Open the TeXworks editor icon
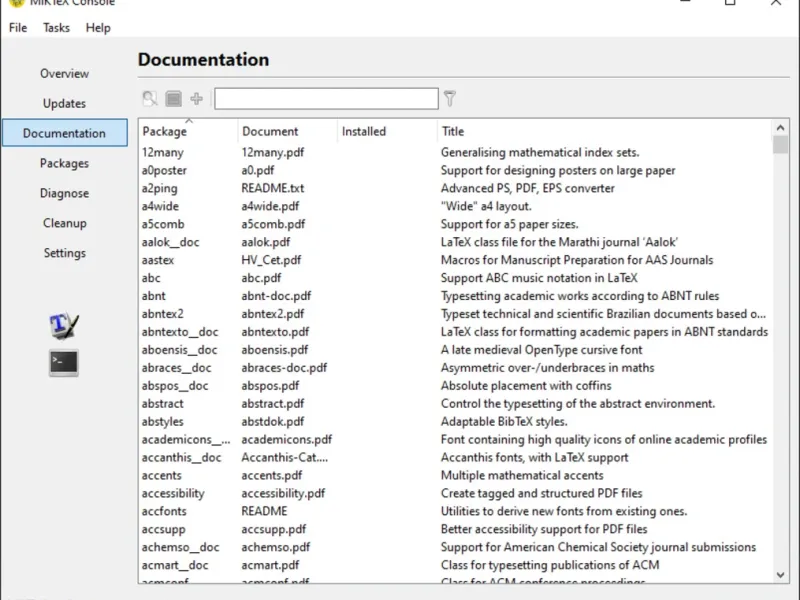This screenshot has height=600, width=800. point(64,326)
